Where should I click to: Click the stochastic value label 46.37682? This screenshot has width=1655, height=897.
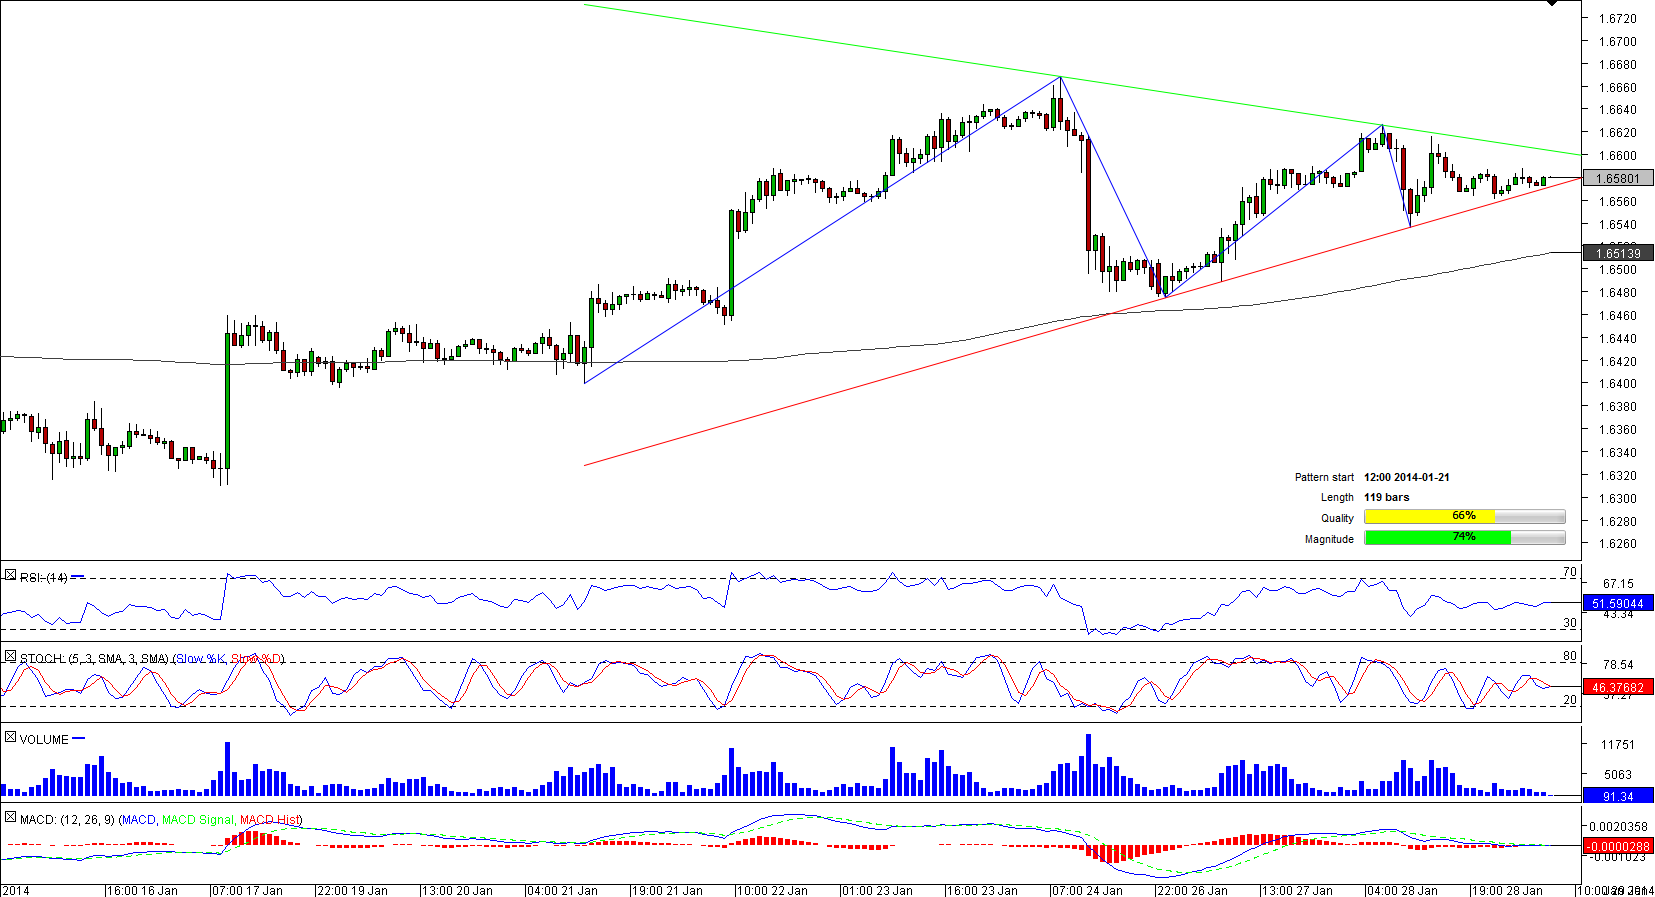(x=1617, y=688)
